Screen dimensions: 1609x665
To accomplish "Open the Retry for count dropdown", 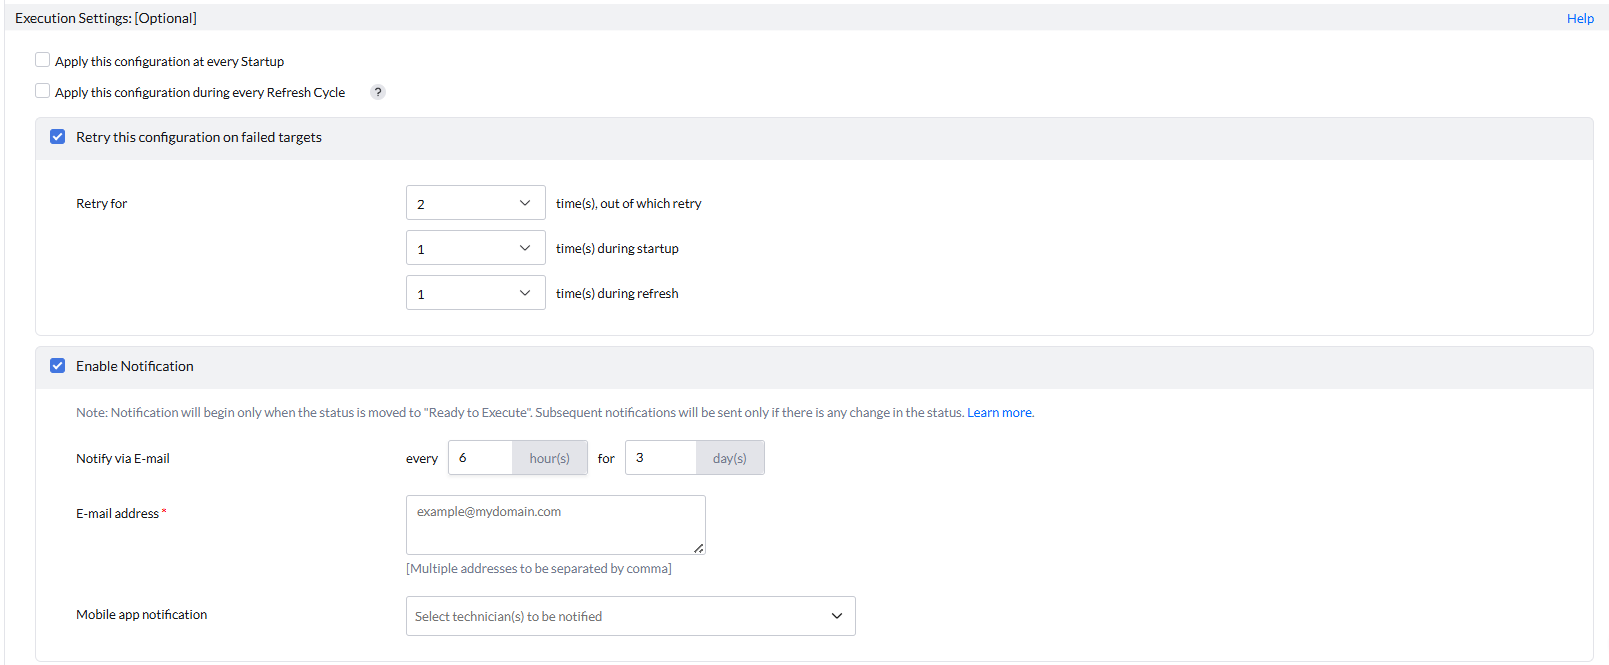I will [475, 203].
